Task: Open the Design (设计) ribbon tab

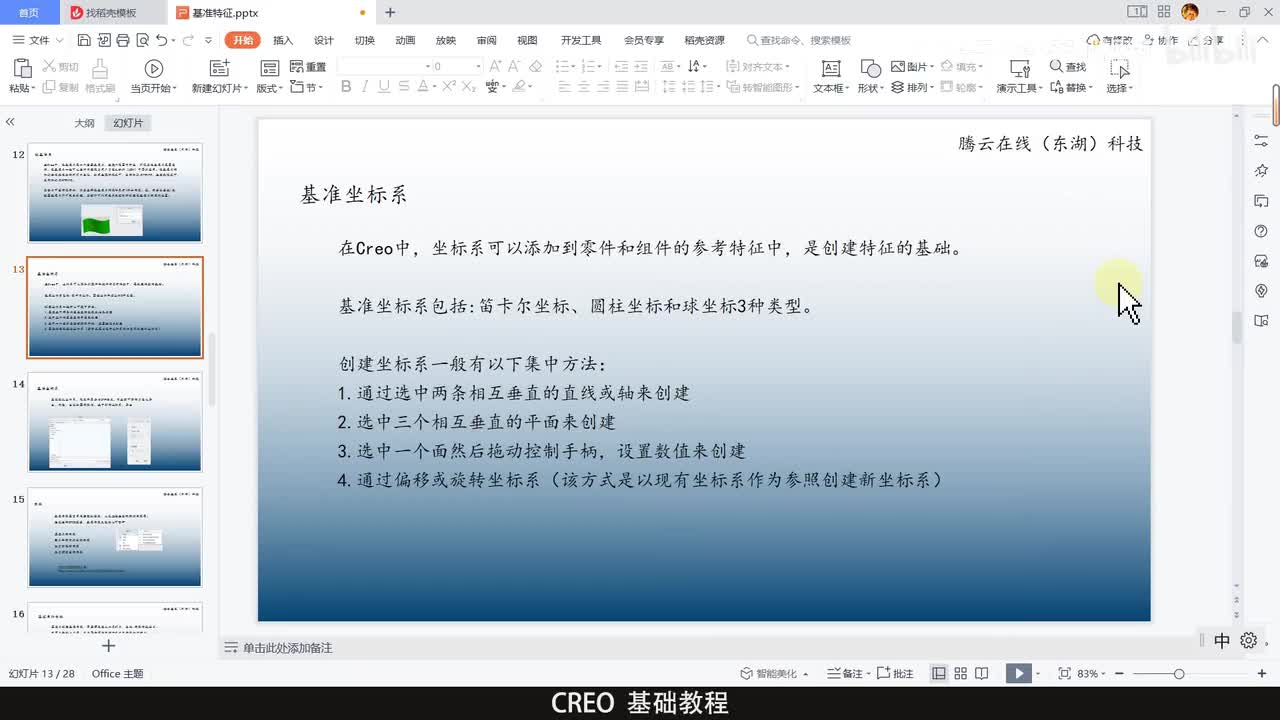Action: click(x=323, y=40)
